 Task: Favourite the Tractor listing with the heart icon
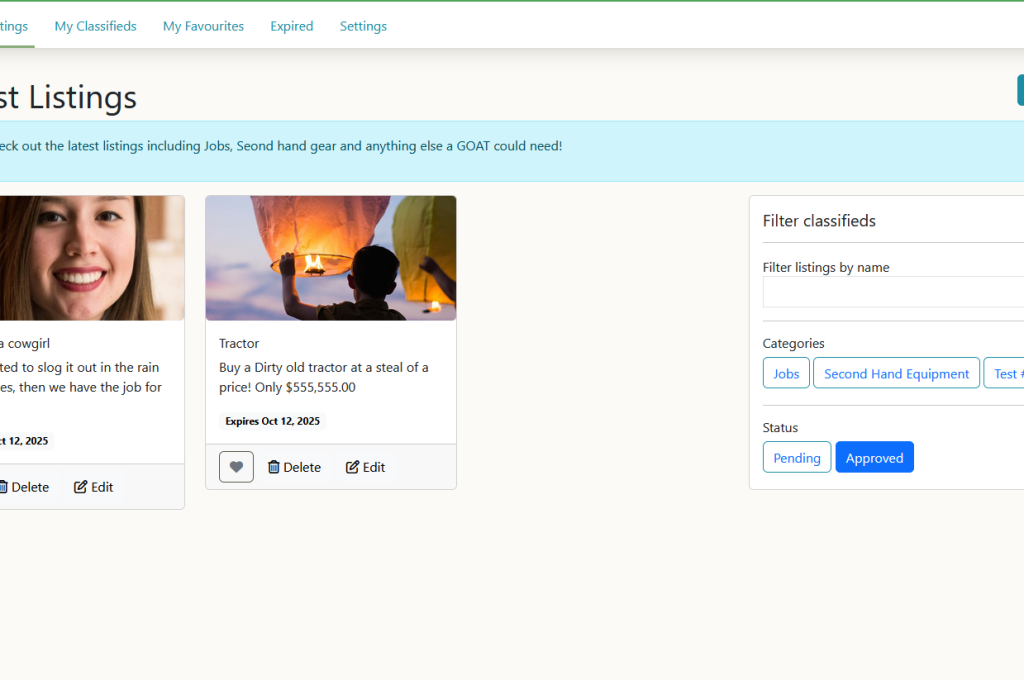coord(236,467)
